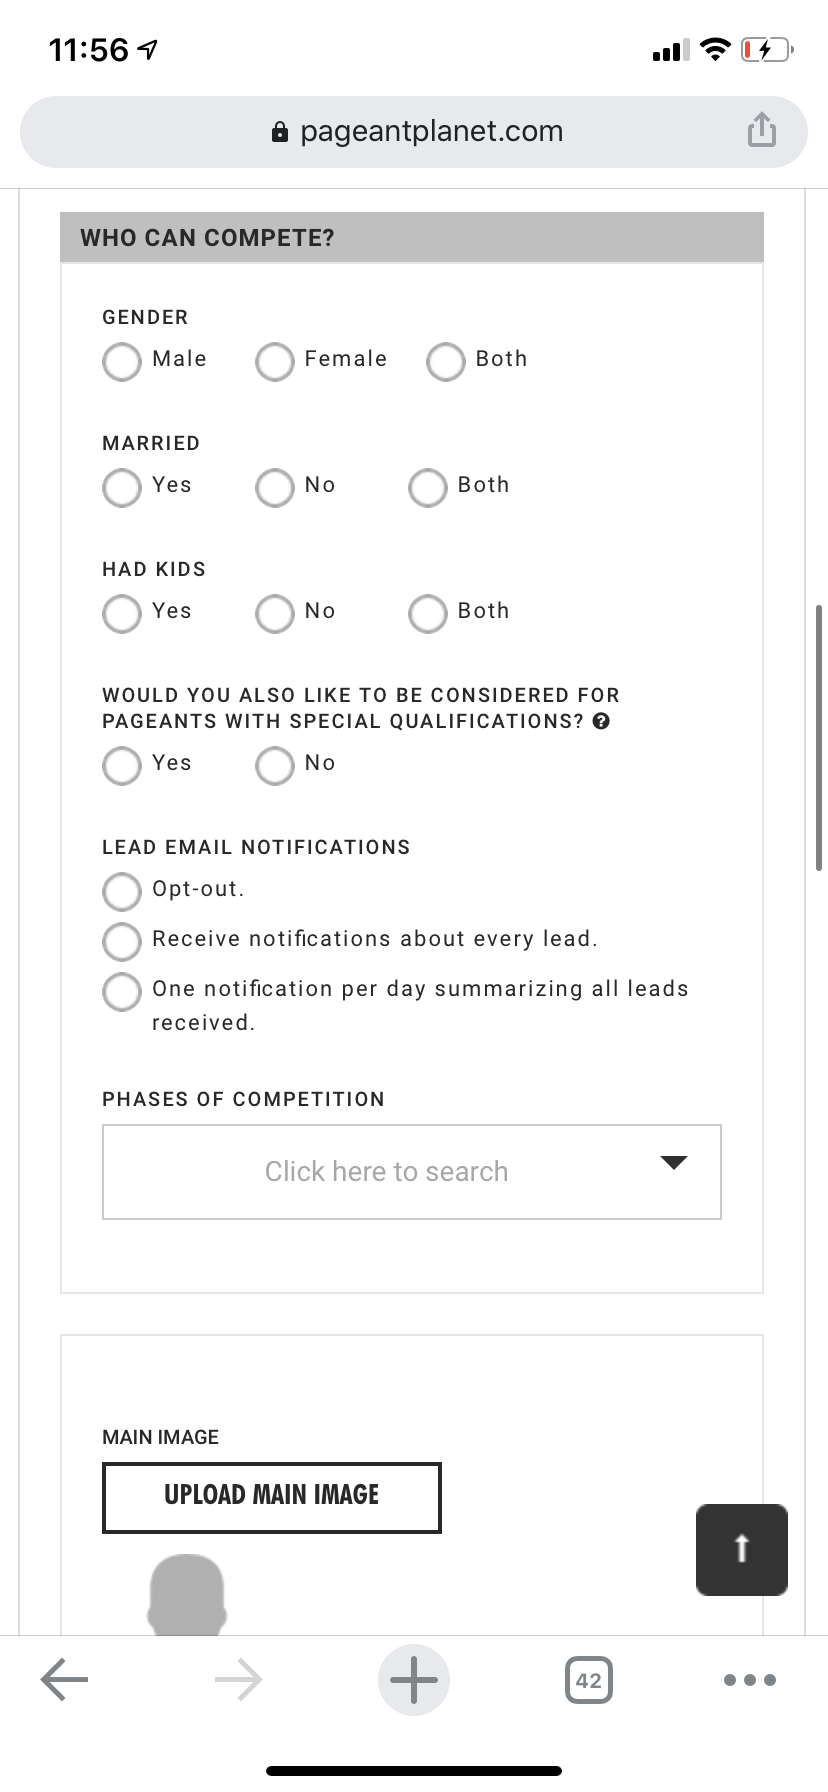This screenshot has height=1792, width=828.
Task: Tap the scroll-to-top arrow button
Action: click(x=741, y=1549)
